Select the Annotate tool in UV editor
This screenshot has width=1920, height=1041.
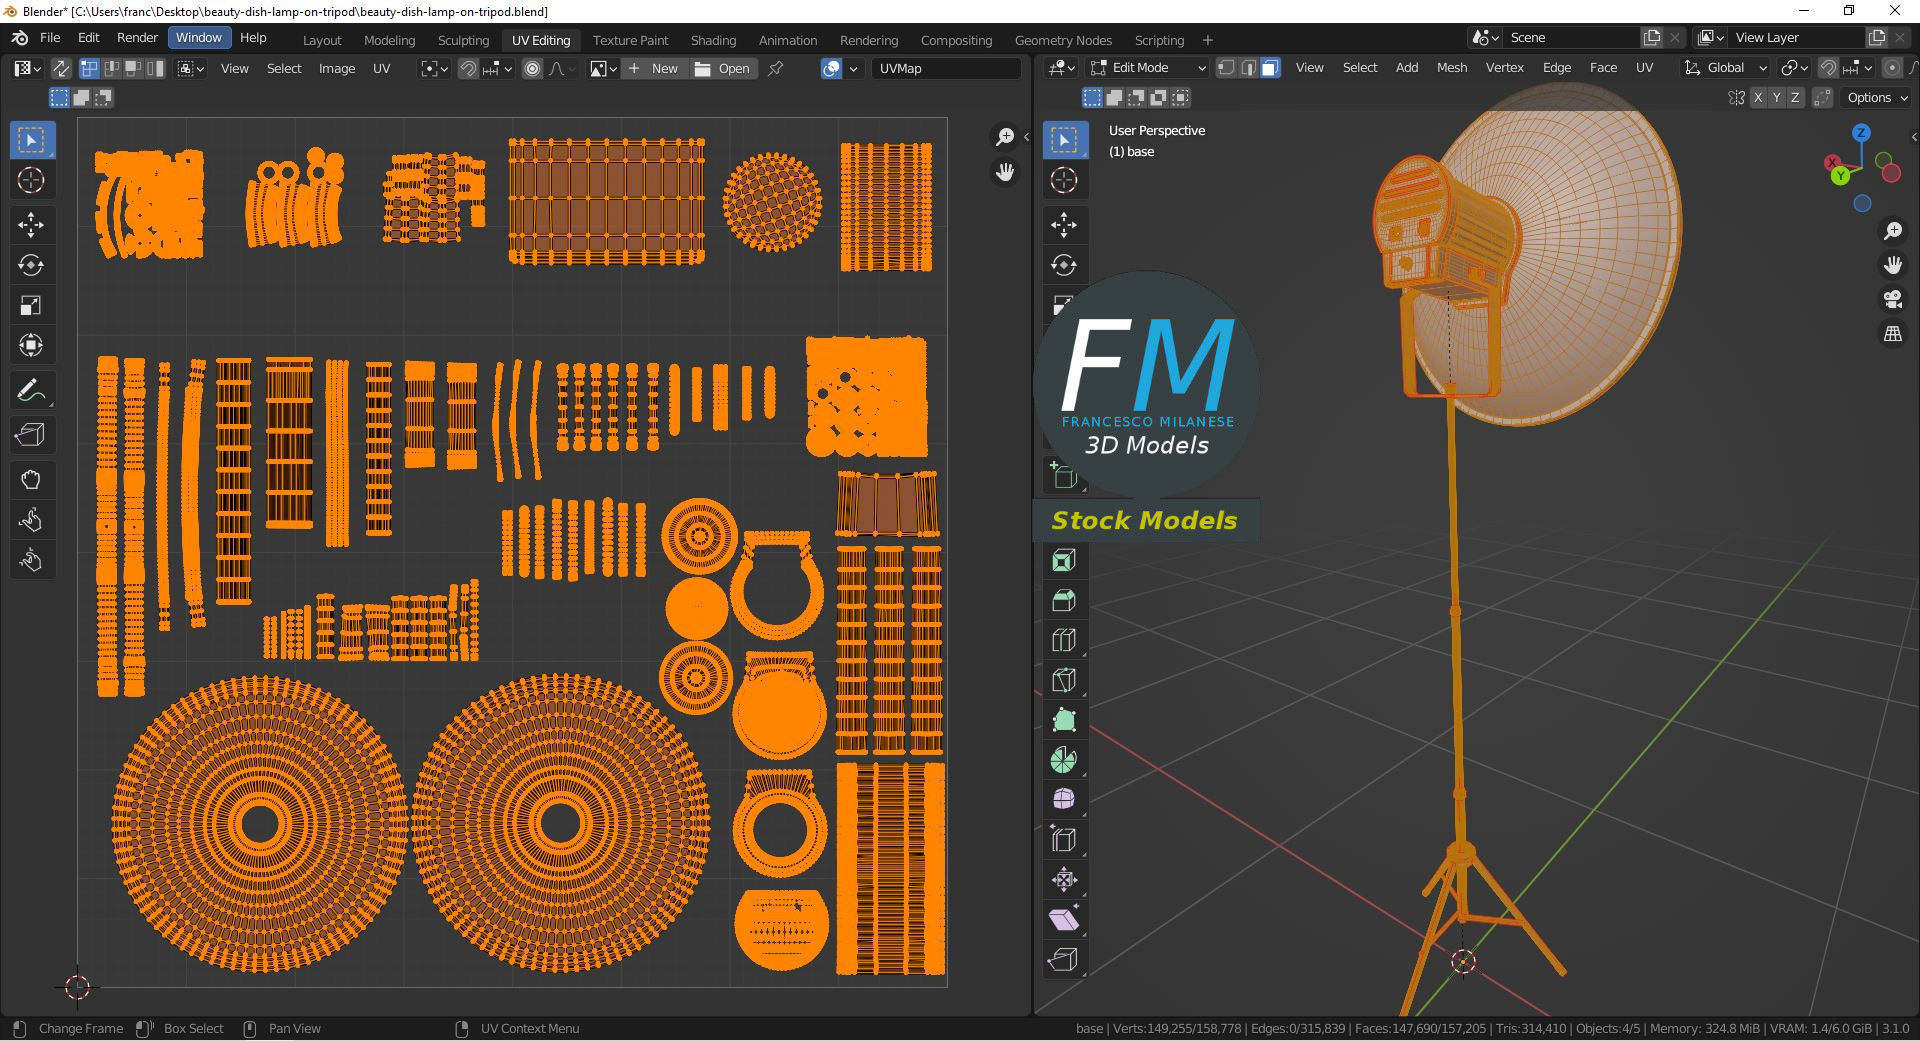click(31, 390)
